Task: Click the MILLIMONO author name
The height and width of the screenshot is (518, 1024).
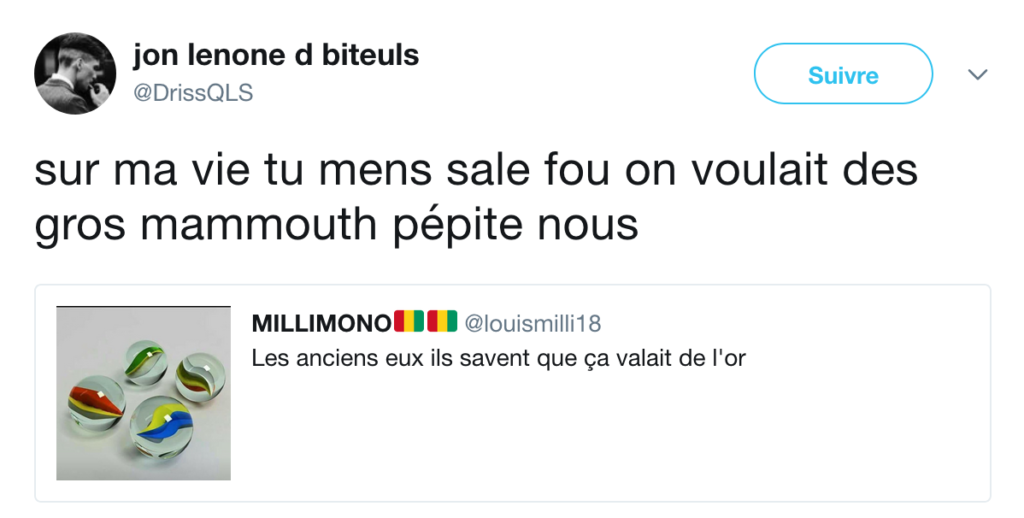Action: pos(321,323)
